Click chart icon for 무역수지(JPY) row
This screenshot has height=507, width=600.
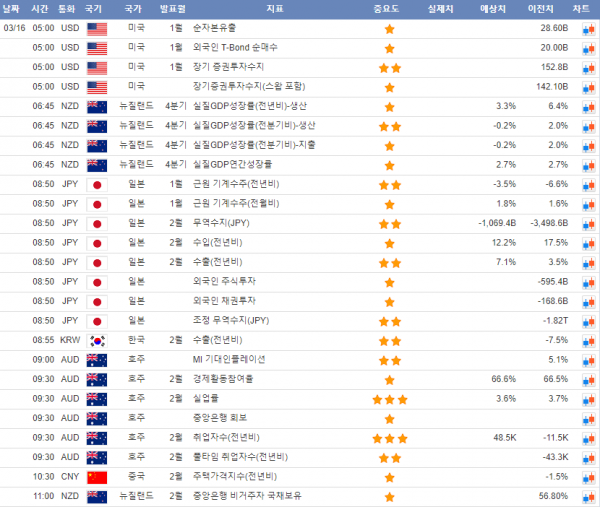(x=587, y=224)
